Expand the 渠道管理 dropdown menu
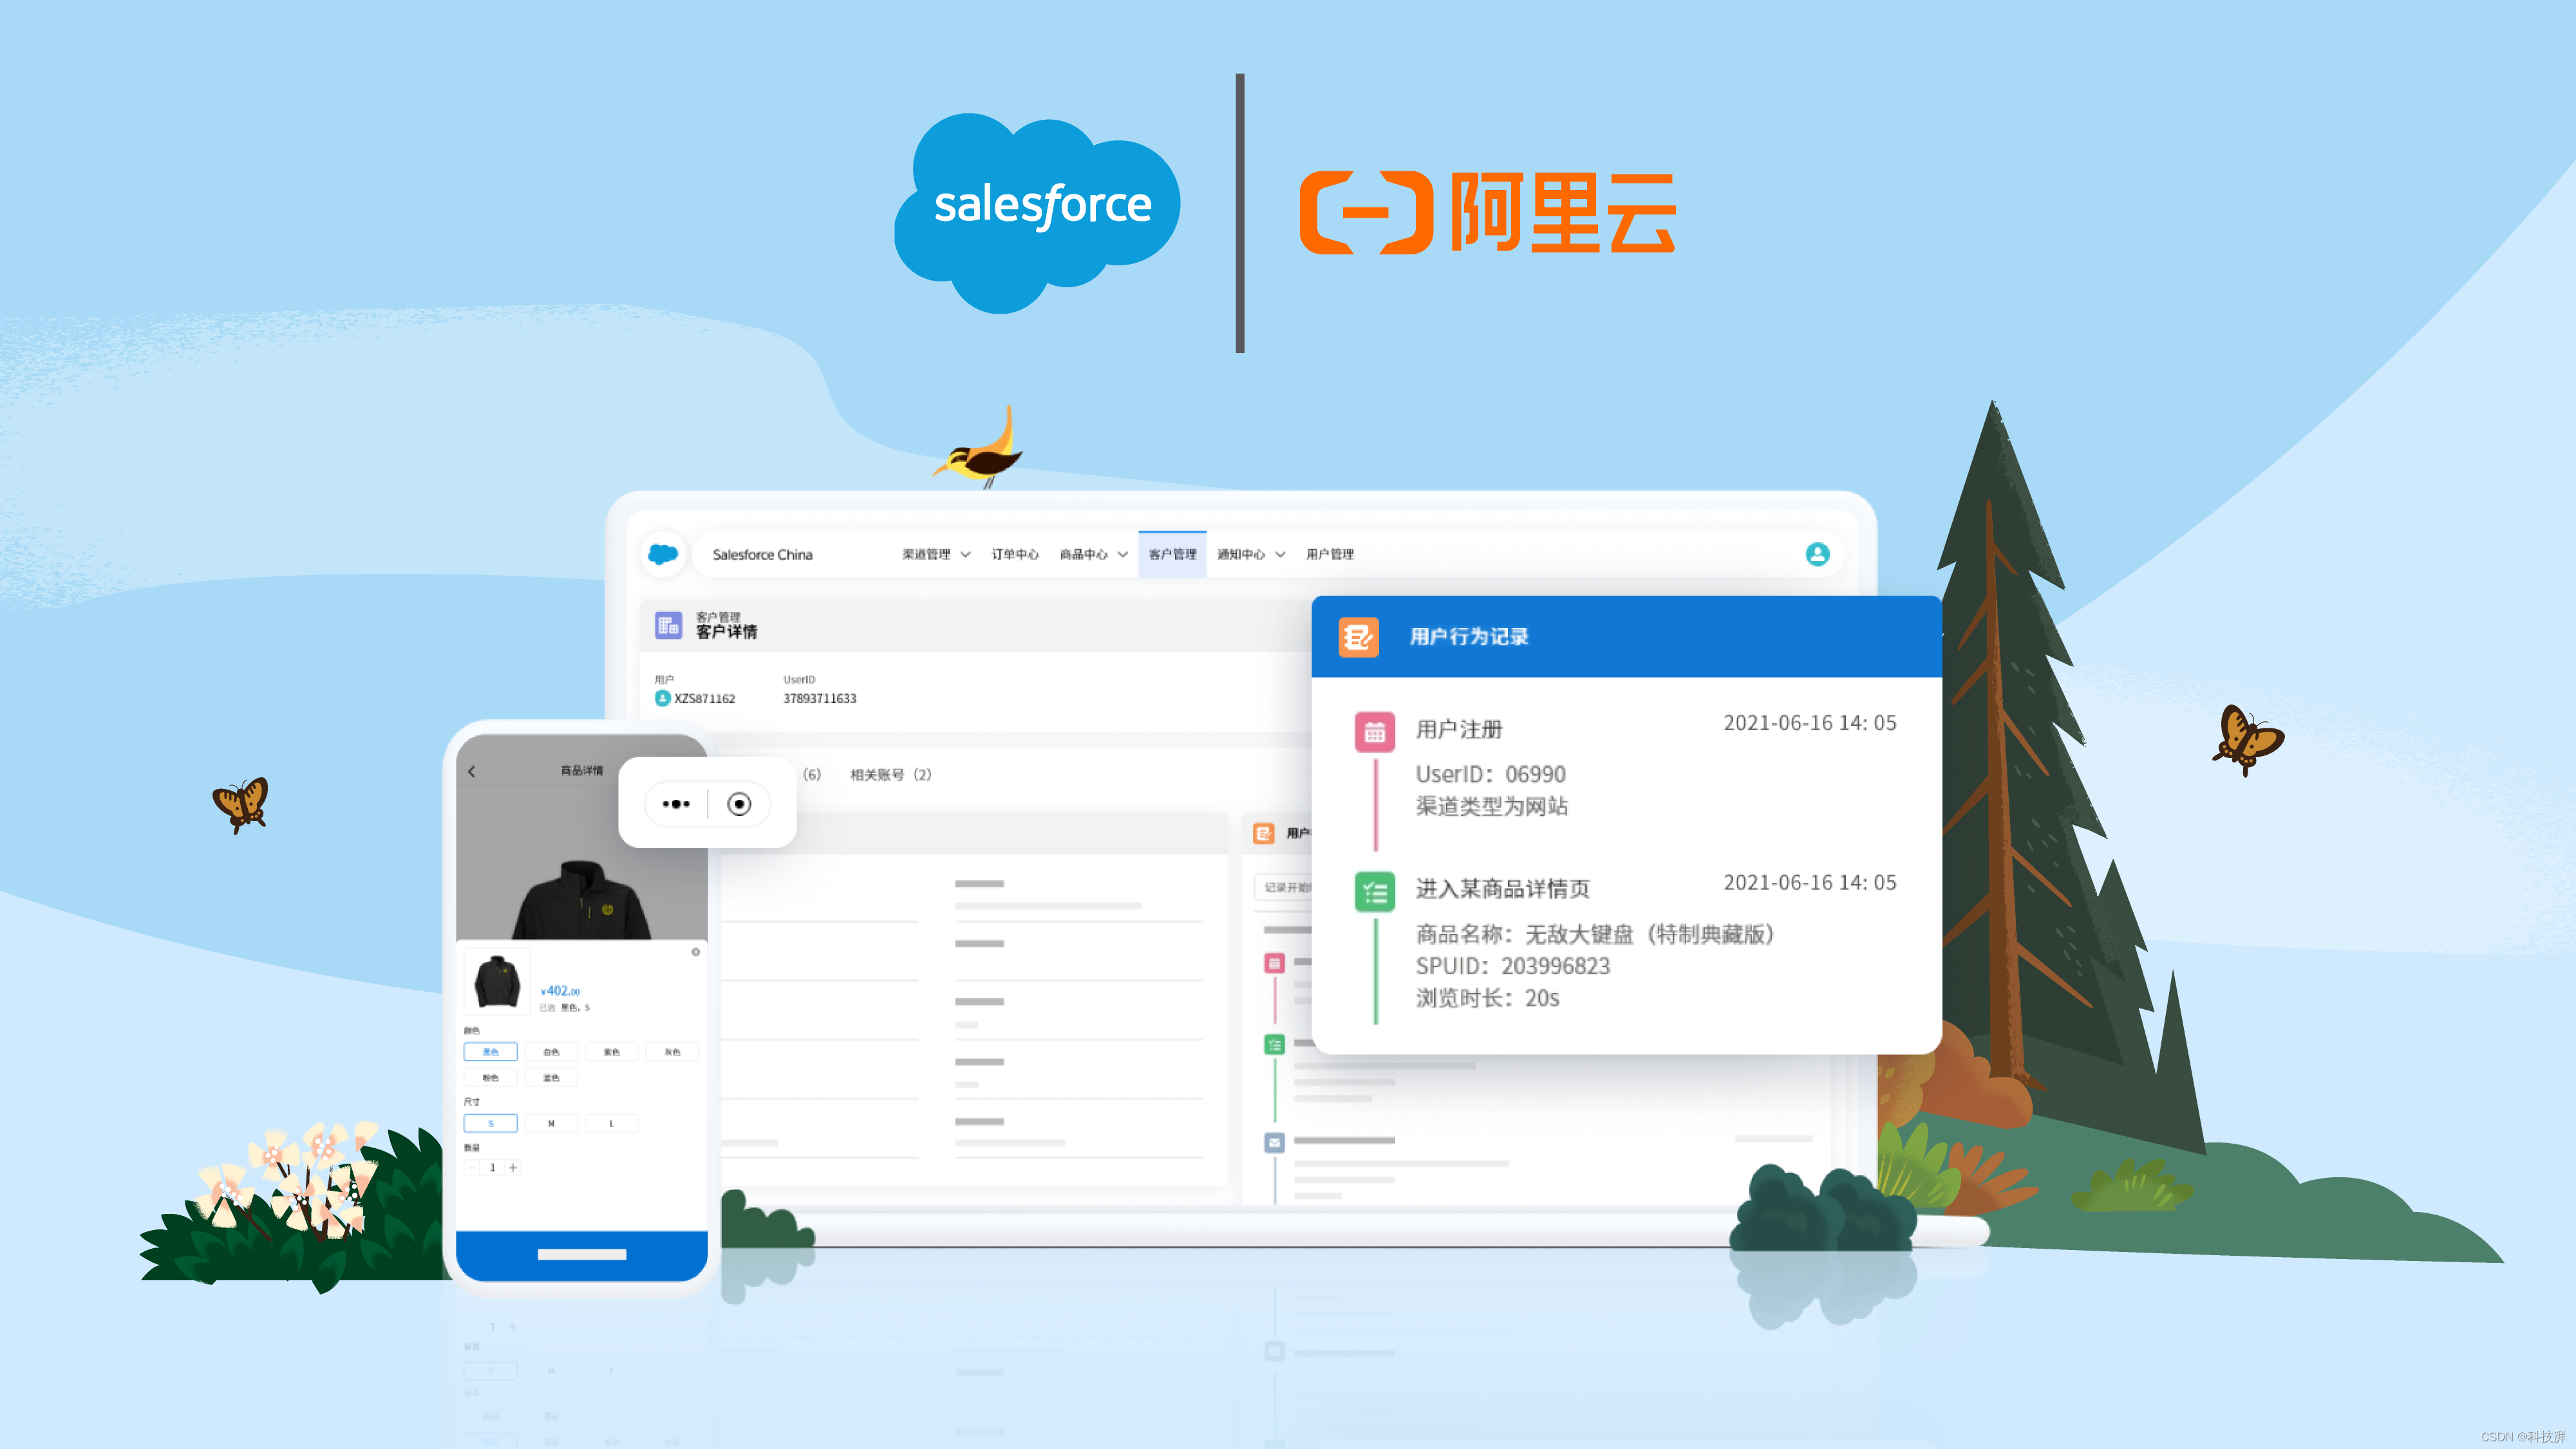The width and height of the screenshot is (2576, 1449). click(936, 554)
